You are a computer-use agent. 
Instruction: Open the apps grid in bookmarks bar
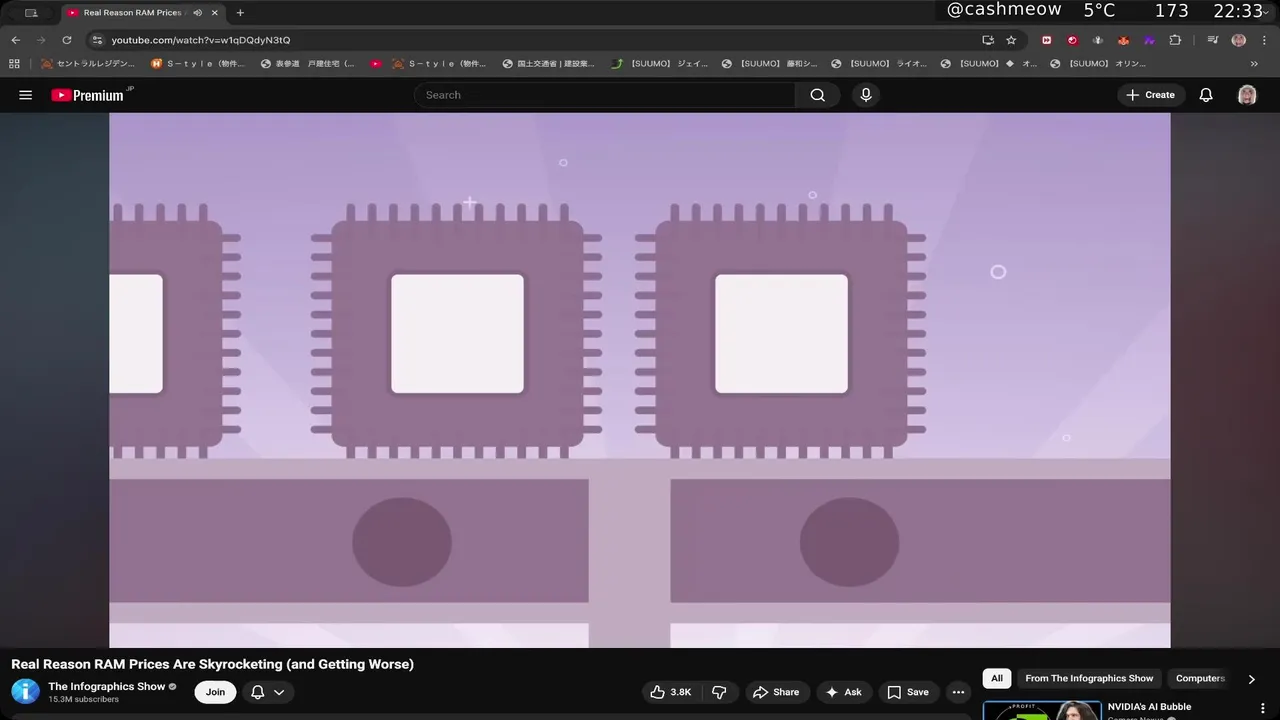click(x=14, y=63)
